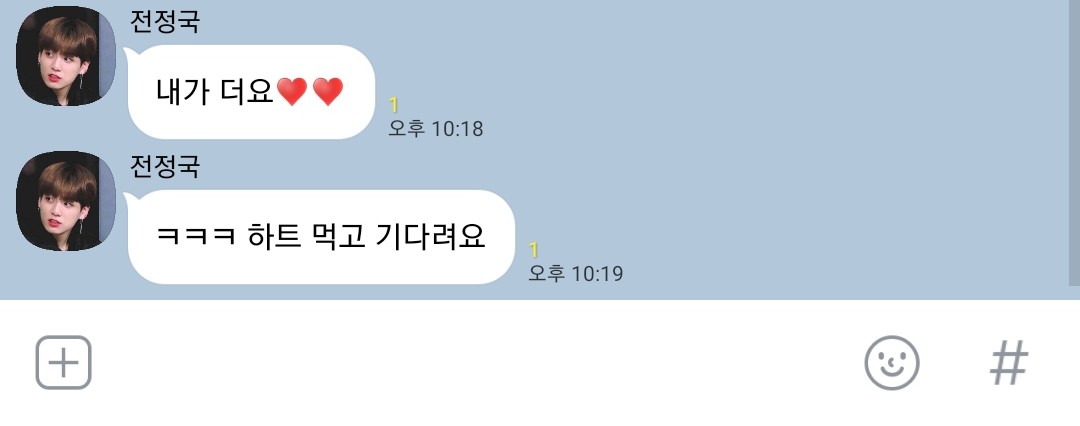Click the second red heart emoji

click(x=328, y=92)
